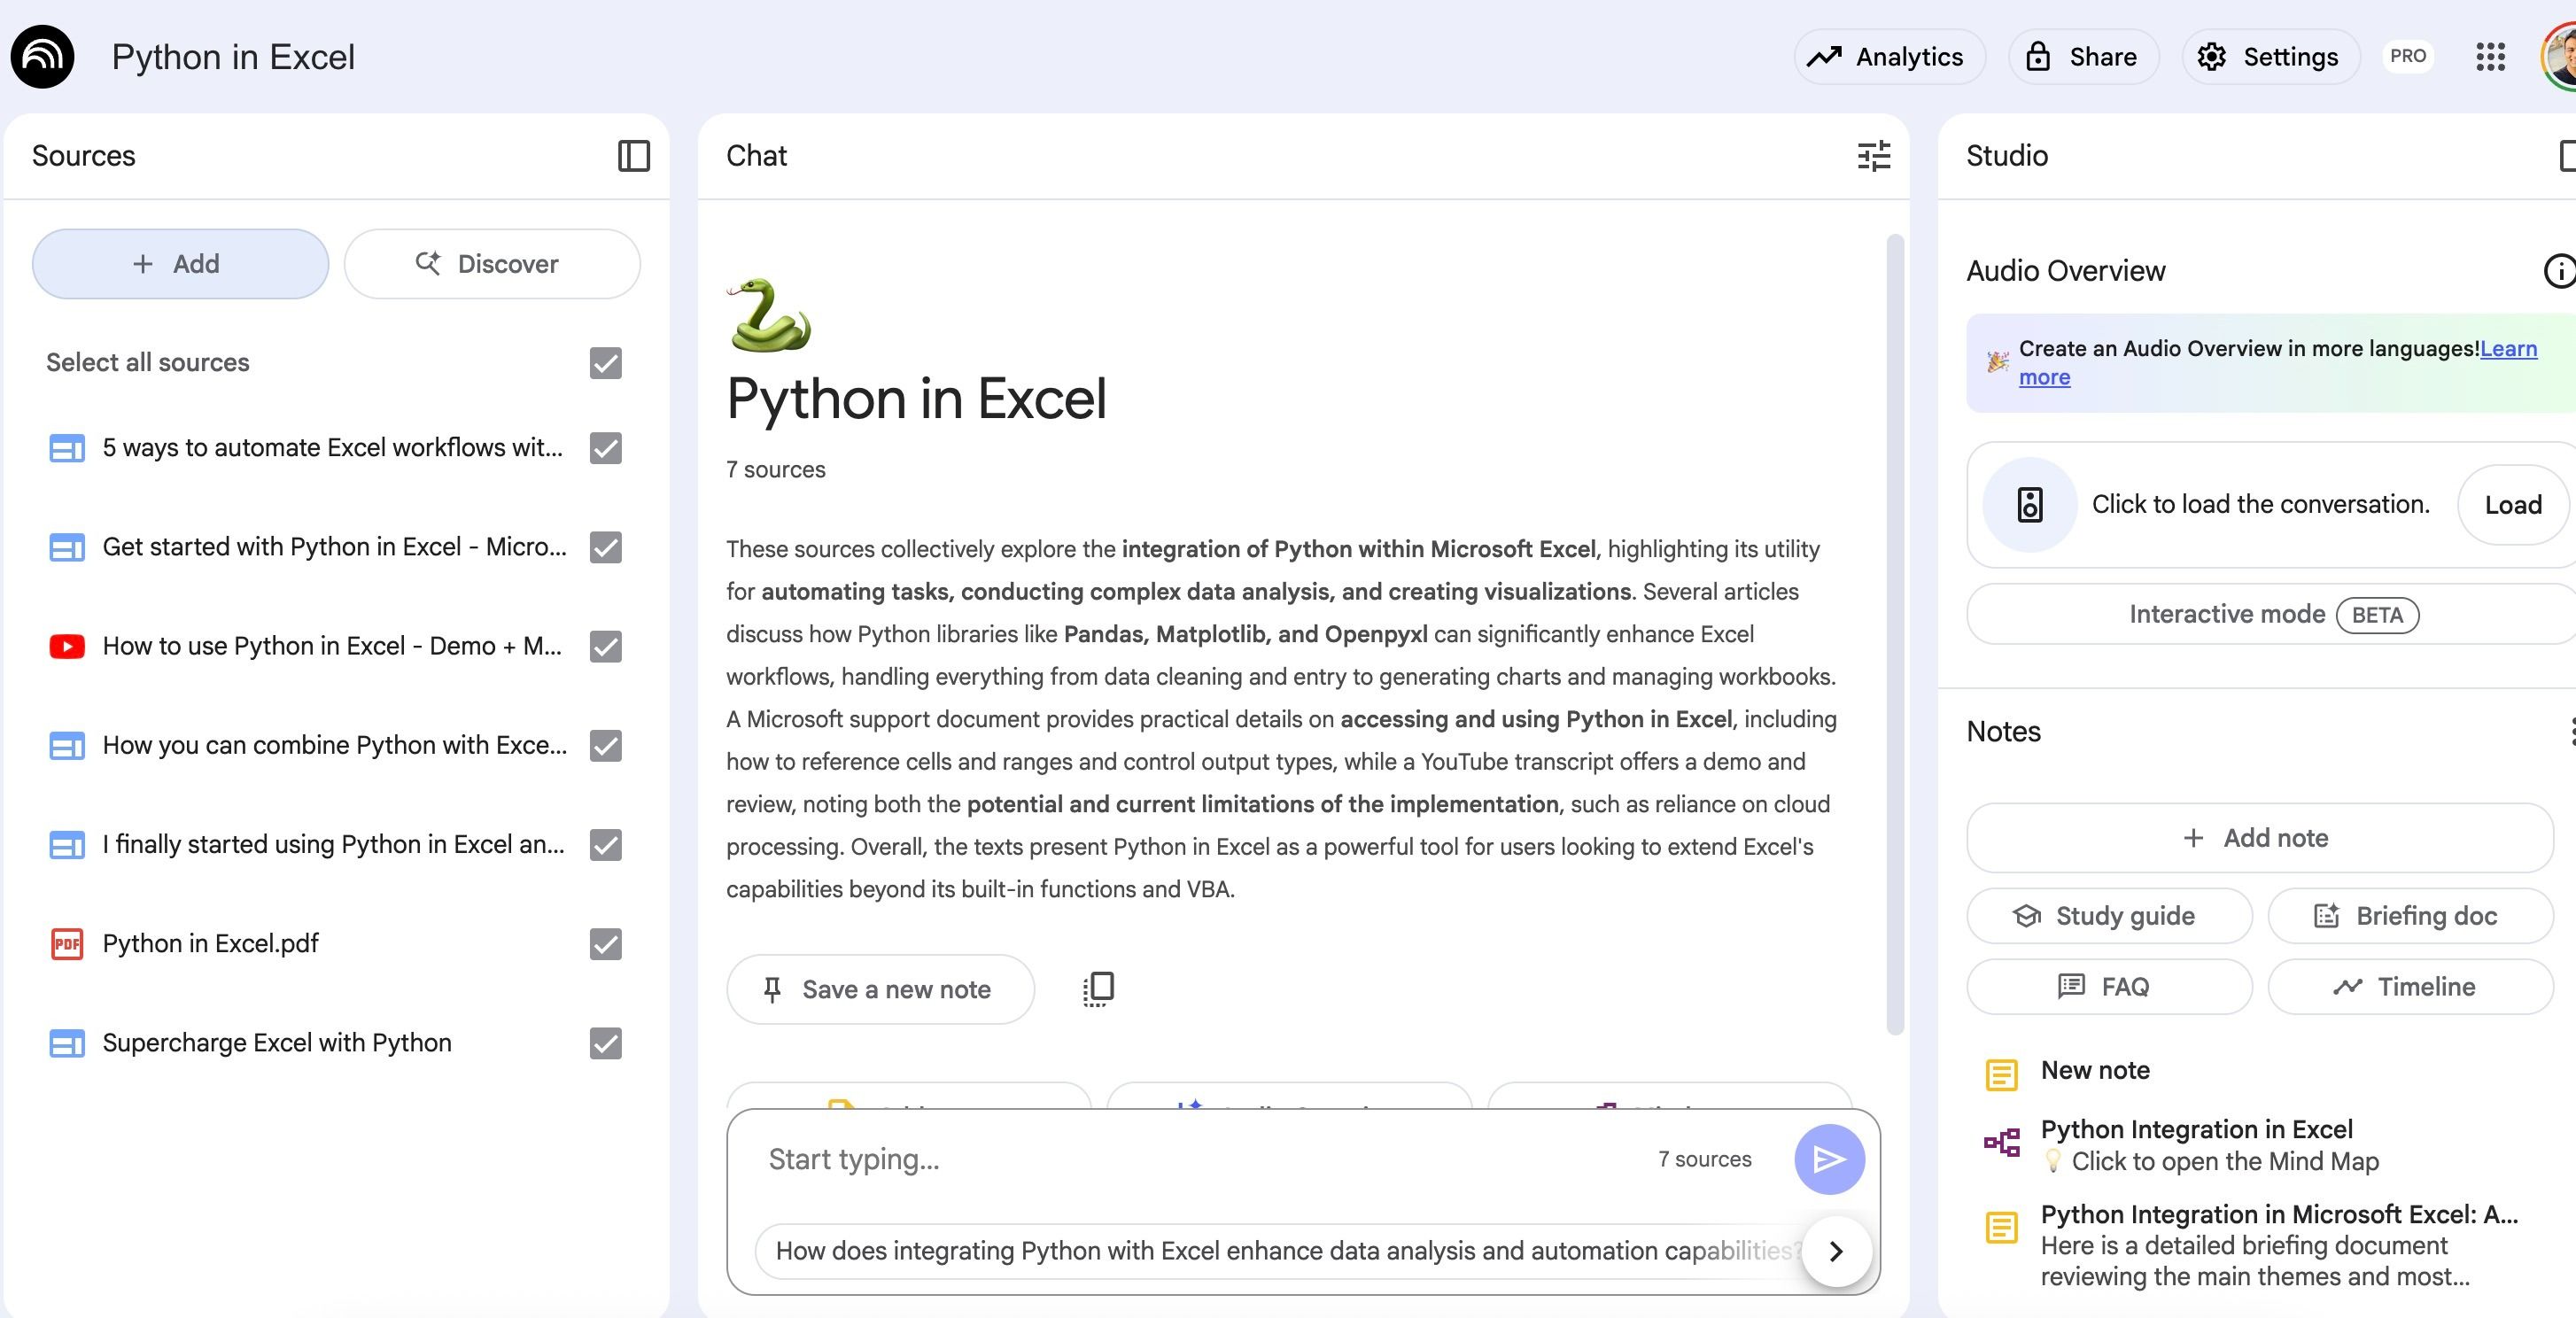Uncheck How to use Python in Excel source
Image resolution: width=2576 pixels, height=1318 pixels.
[x=606, y=646]
